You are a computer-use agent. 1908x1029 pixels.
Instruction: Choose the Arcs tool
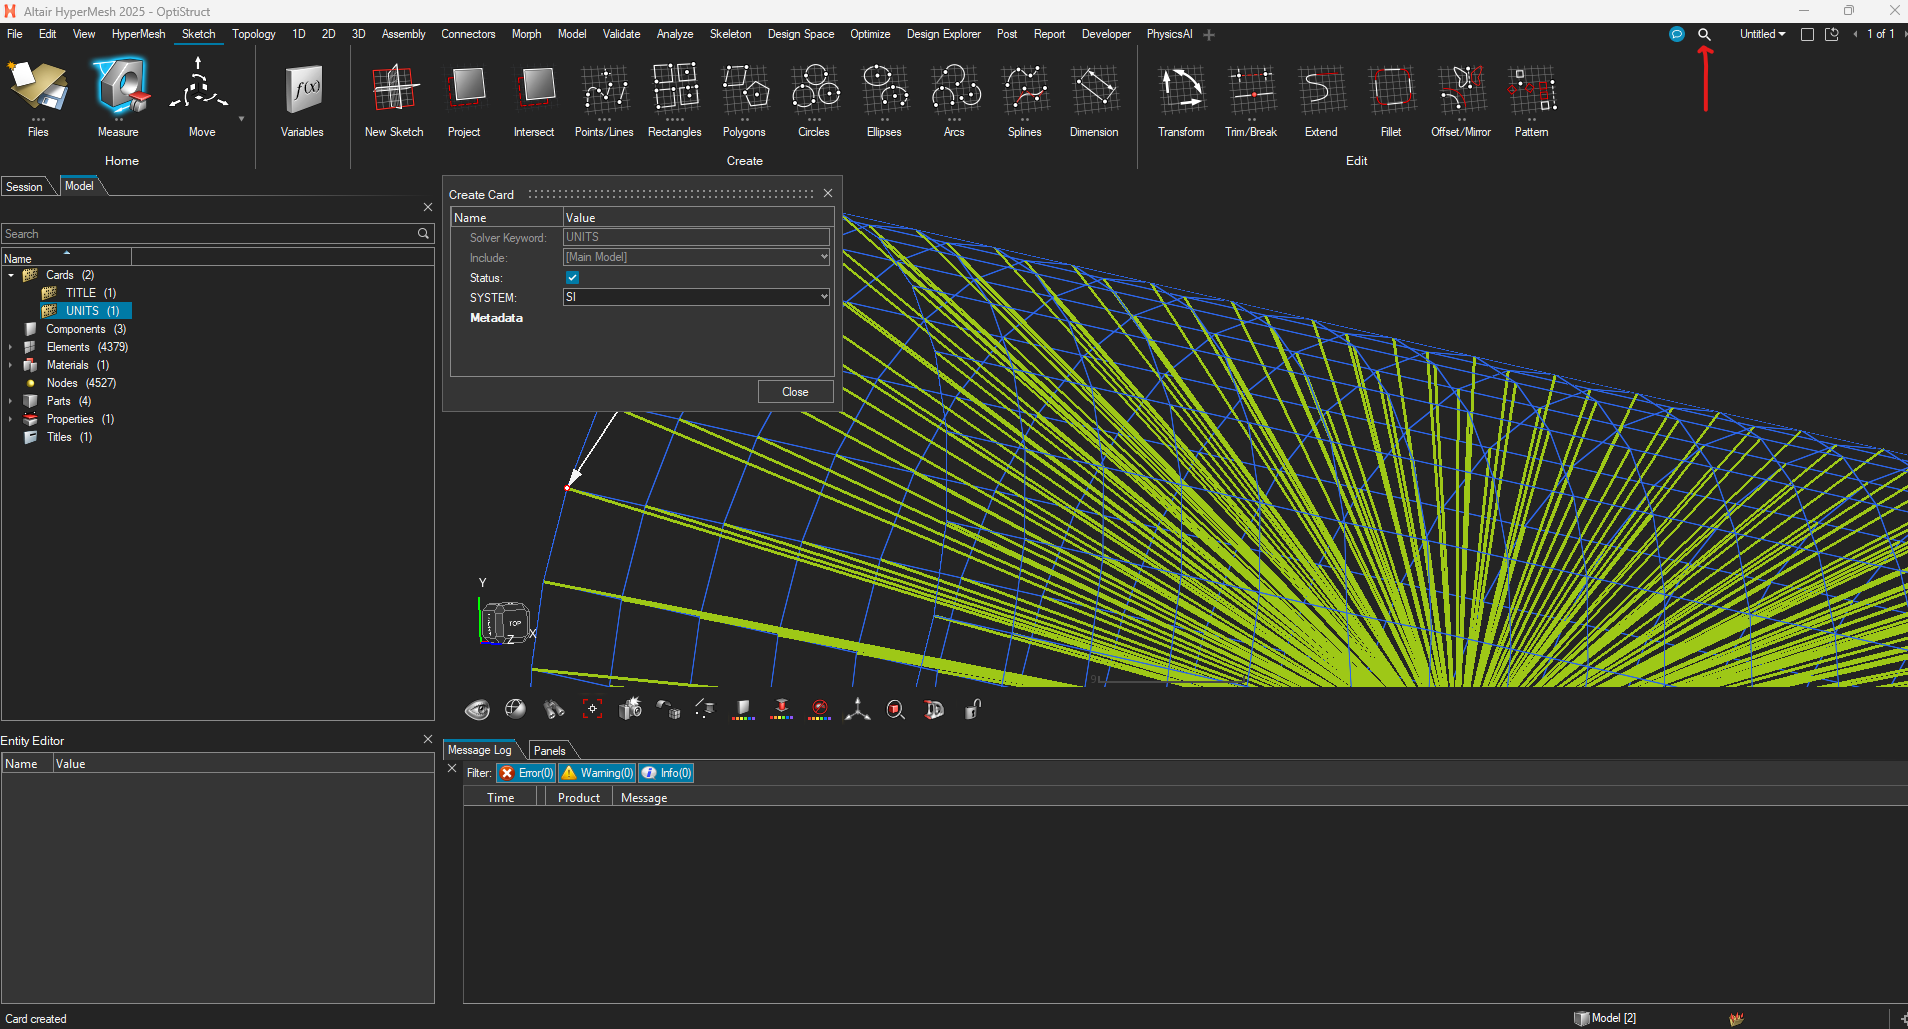pos(954,98)
